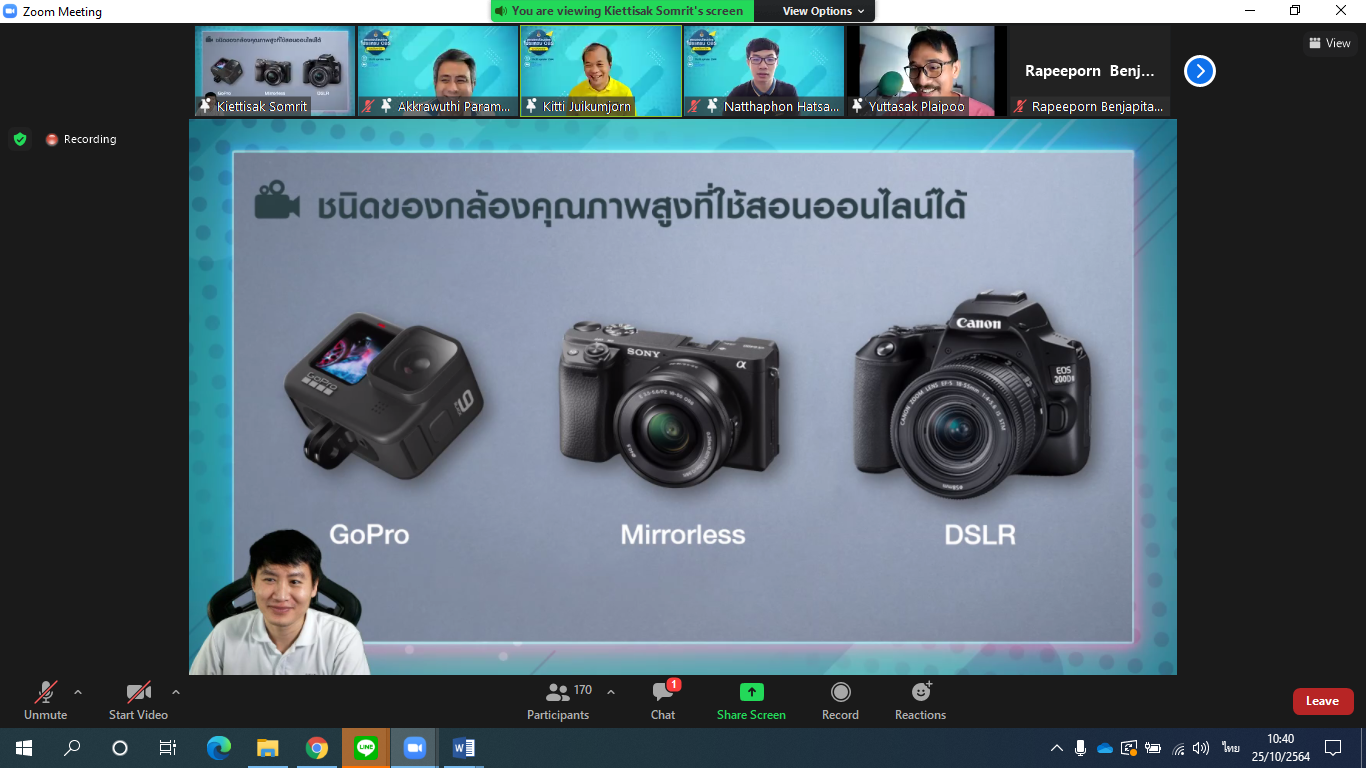Screen dimensions: 1366x768
Task: Open taskbar search magnifier
Action: (x=72, y=747)
